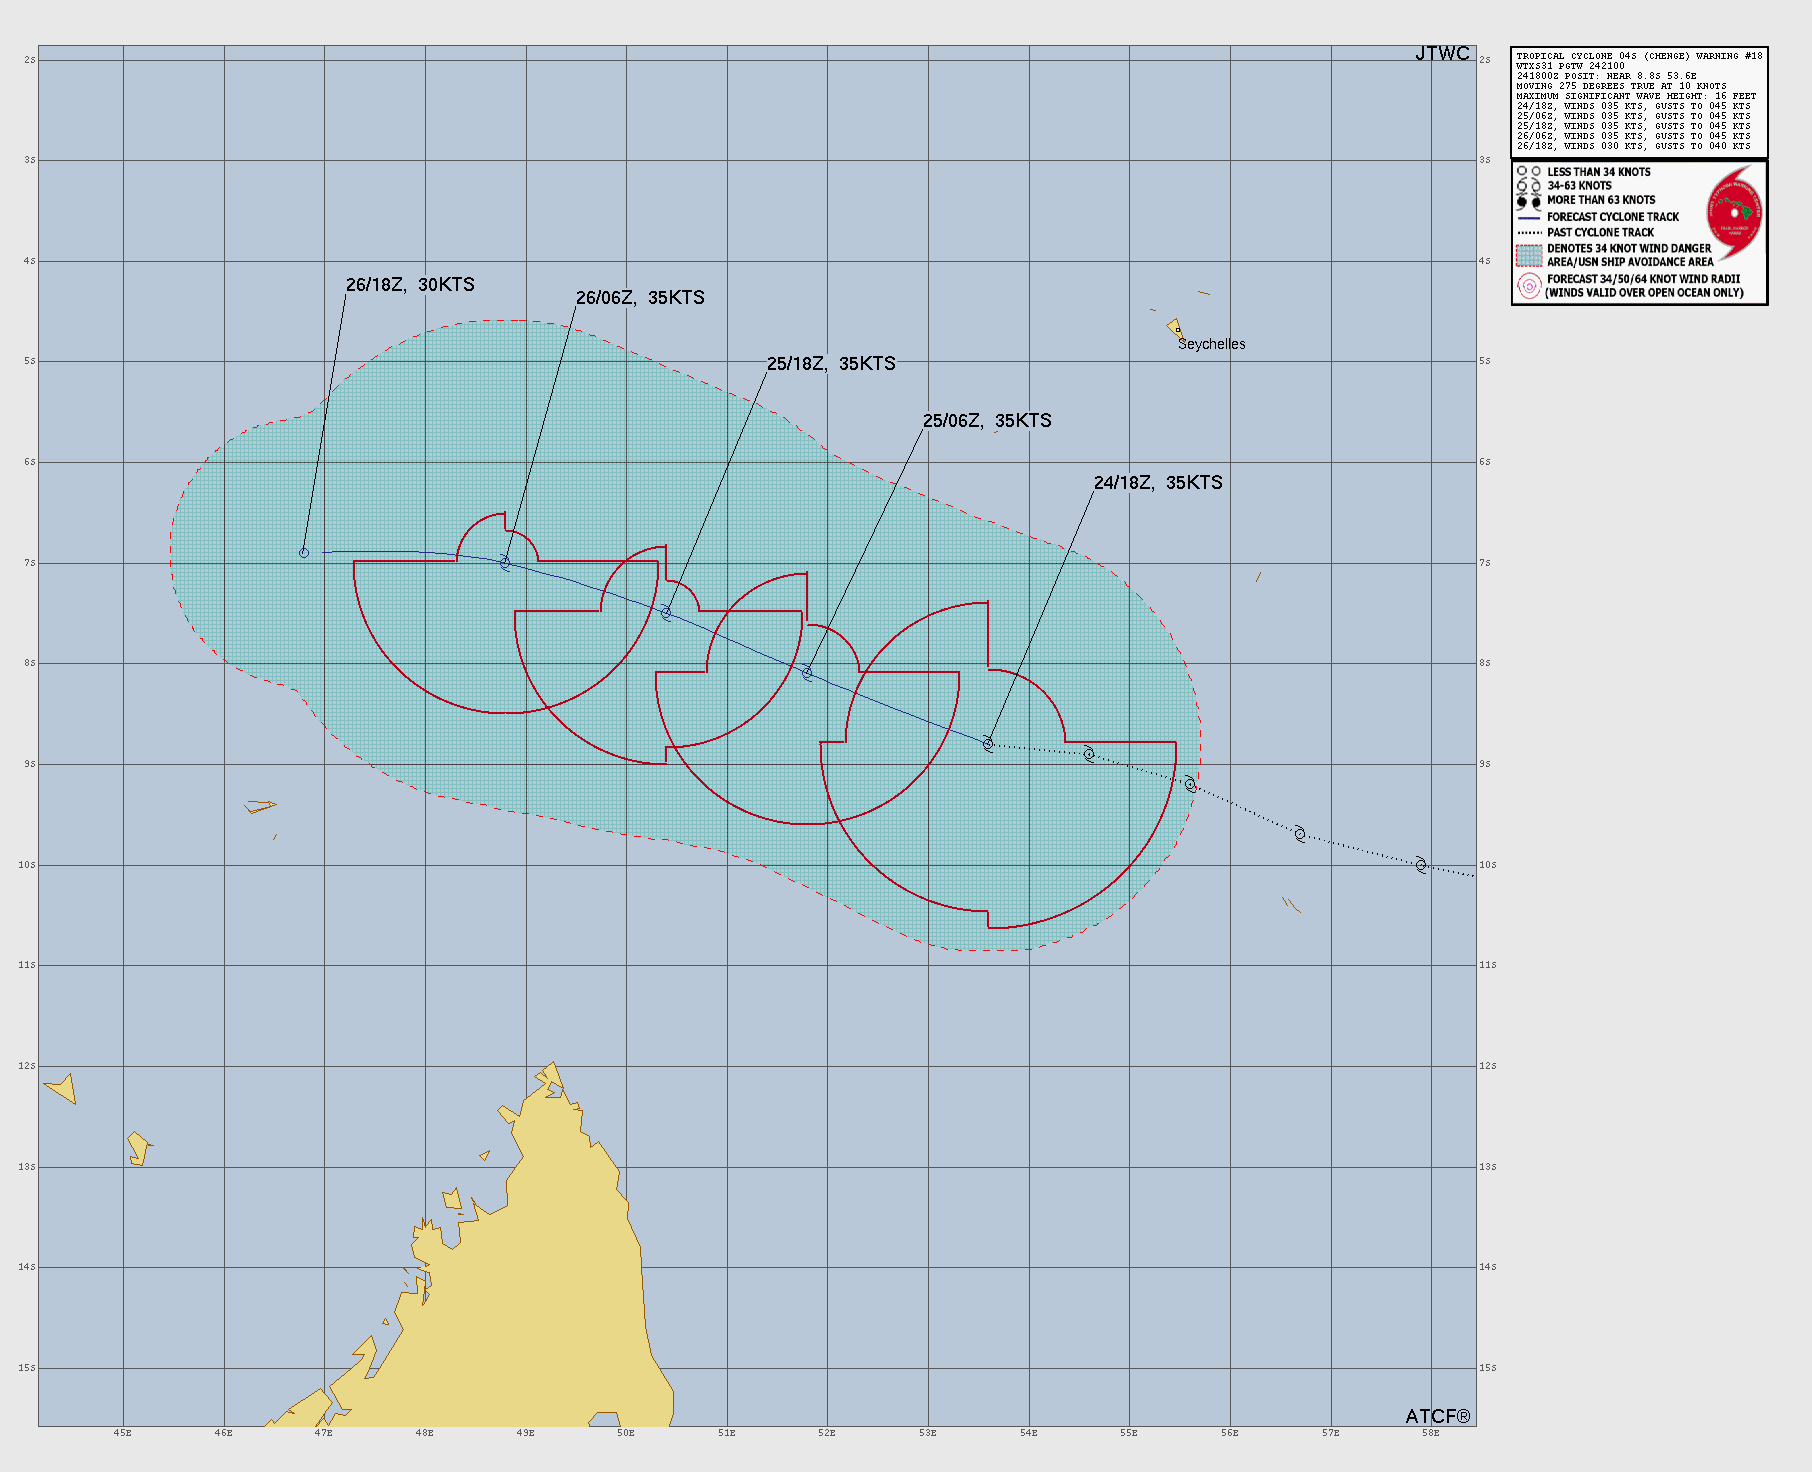Click the "Forecast Cyclone Track" legend entry

point(1612,217)
